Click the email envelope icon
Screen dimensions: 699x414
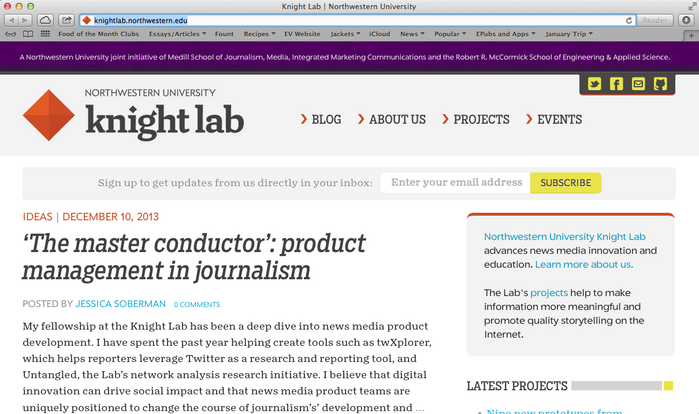pyautogui.click(x=638, y=84)
